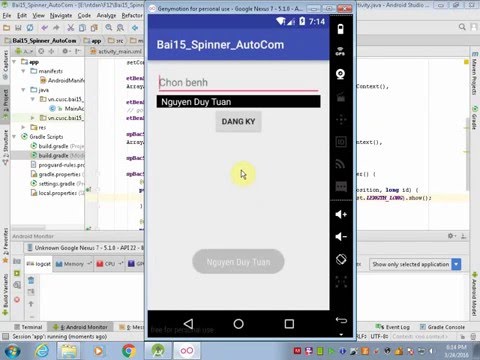Click Genymotion volume up button
The height and width of the screenshot is (360, 480).
click(341, 214)
